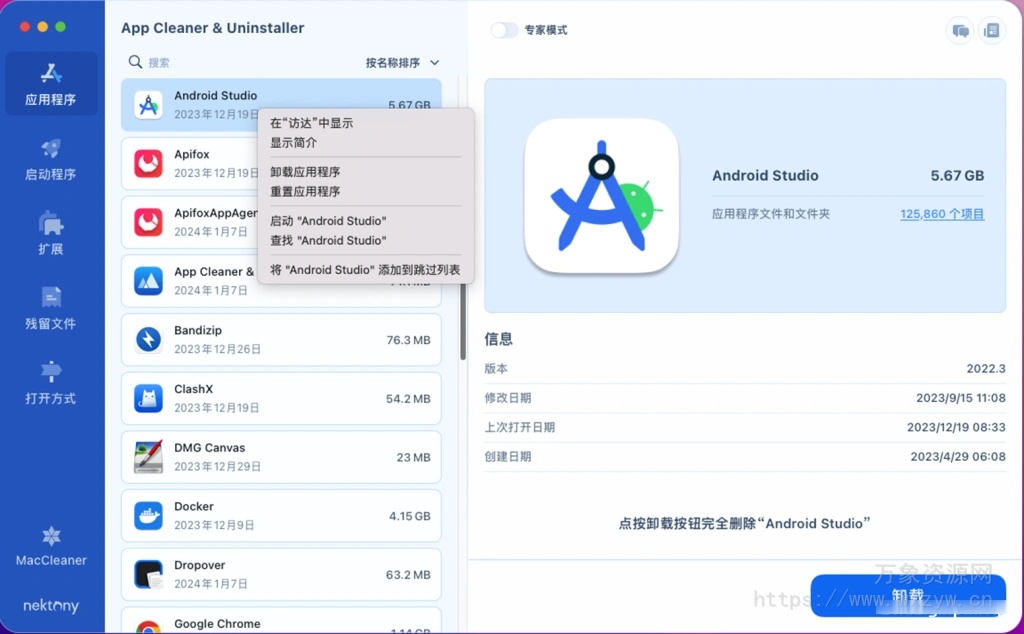
Task: Choose 重置应用程序 from context menu
Action: pos(305,191)
